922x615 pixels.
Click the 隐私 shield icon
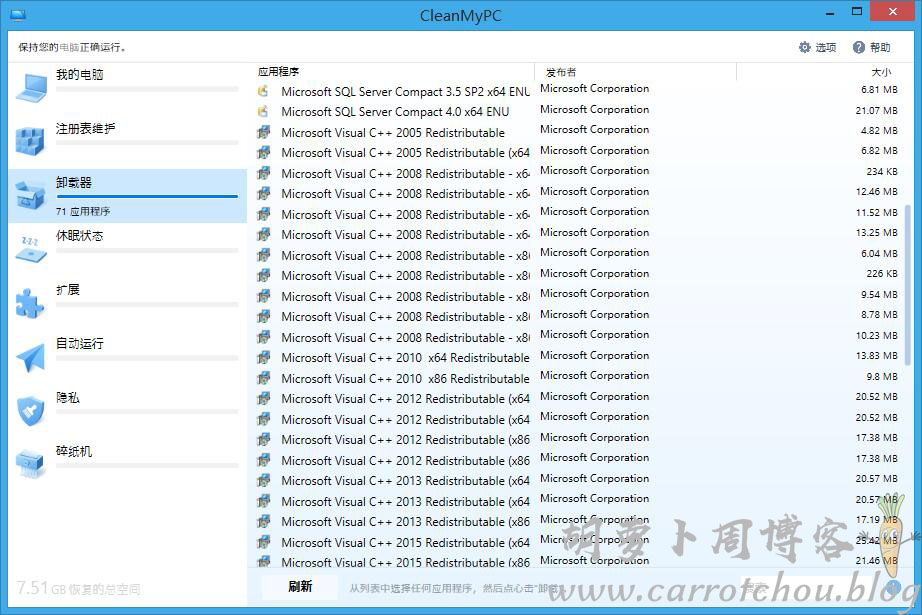click(x=31, y=411)
